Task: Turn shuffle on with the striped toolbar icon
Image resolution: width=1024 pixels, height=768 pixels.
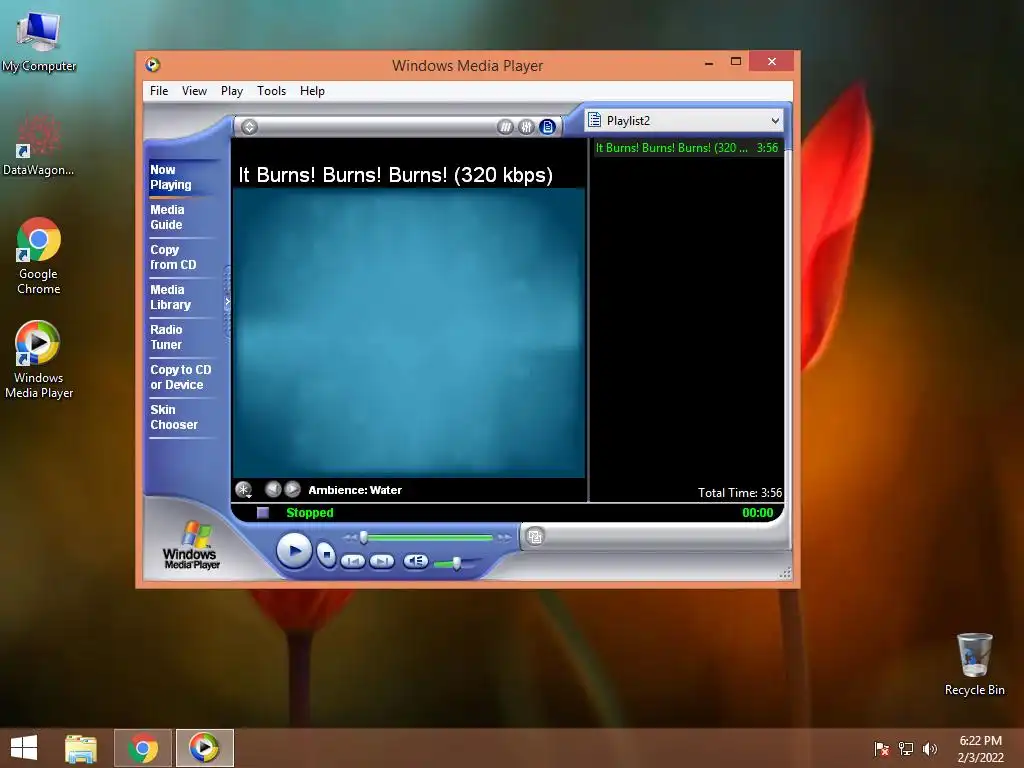Action: pos(505,127)
